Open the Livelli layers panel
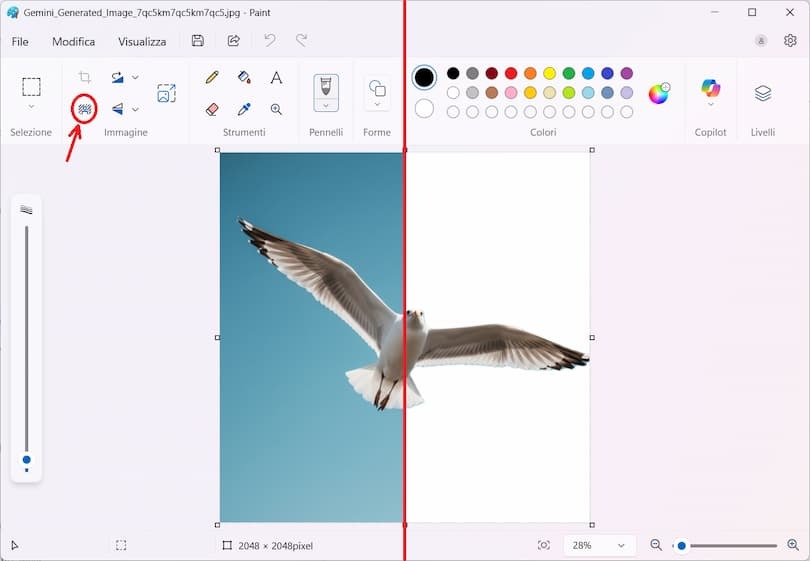Image resolution: width=810 pixels, height=561 pixels. tap(763, 93)
